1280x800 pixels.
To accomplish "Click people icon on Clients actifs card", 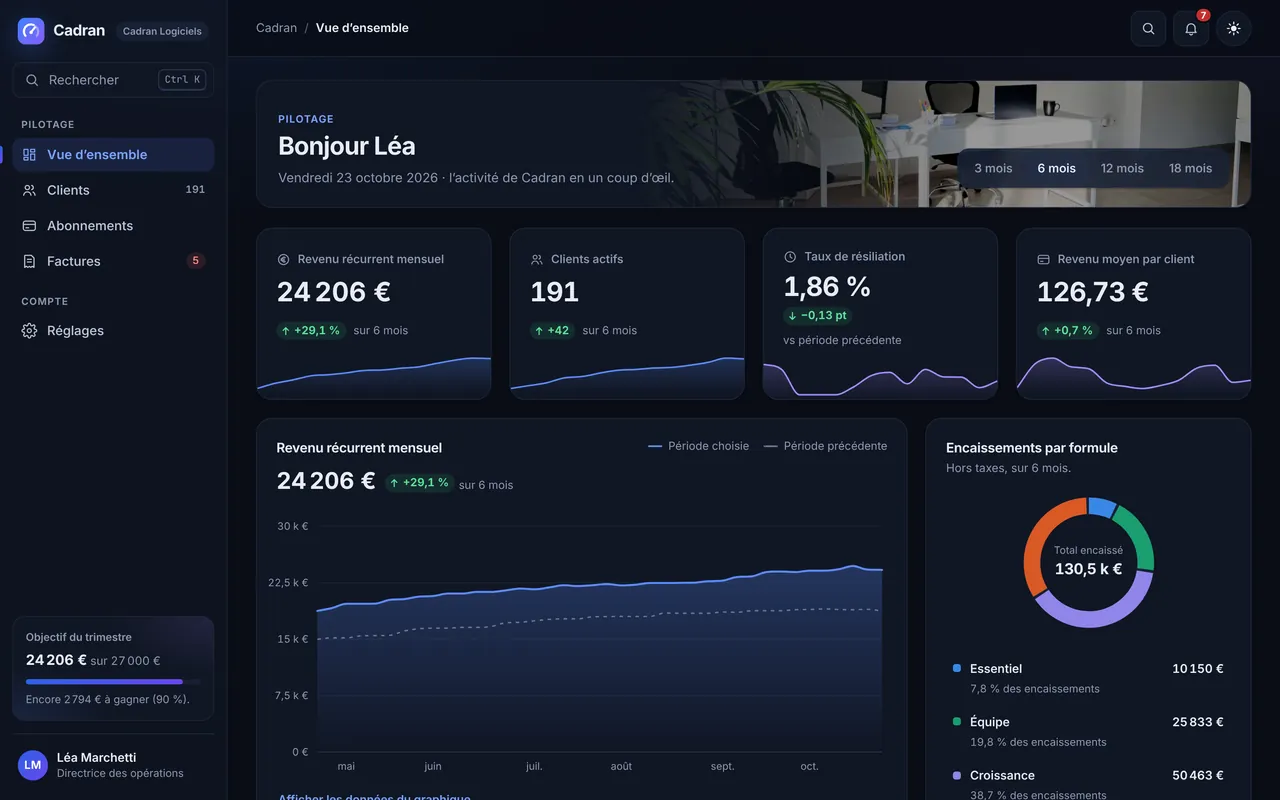I will point(537,259).
